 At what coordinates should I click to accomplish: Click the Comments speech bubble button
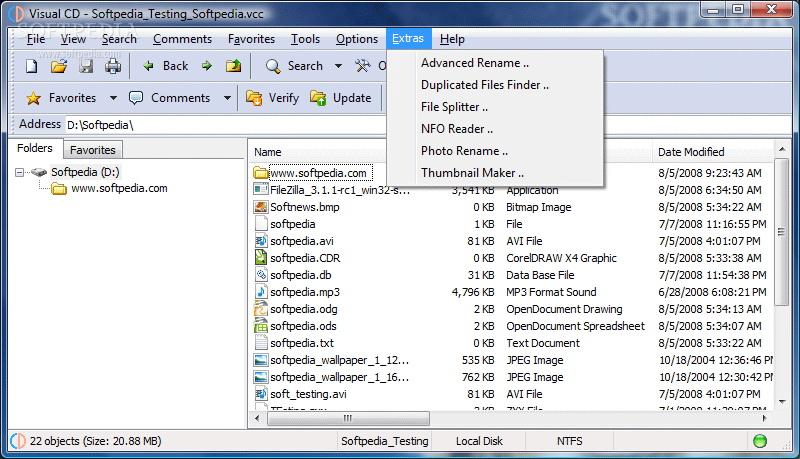169,98
